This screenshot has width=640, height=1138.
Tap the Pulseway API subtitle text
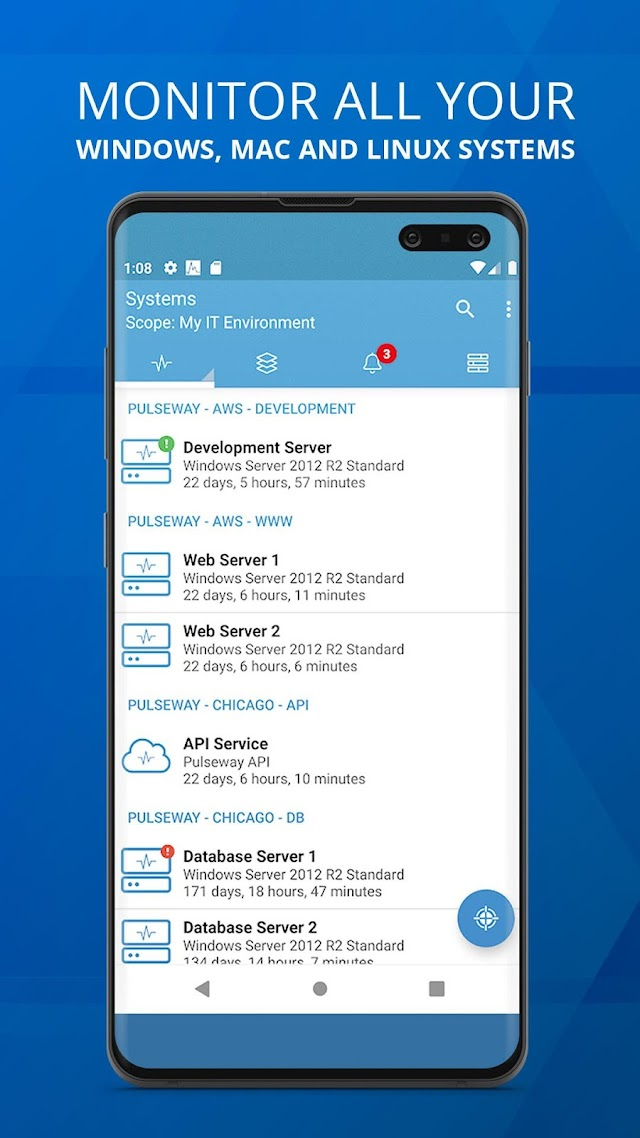(228, 762)
